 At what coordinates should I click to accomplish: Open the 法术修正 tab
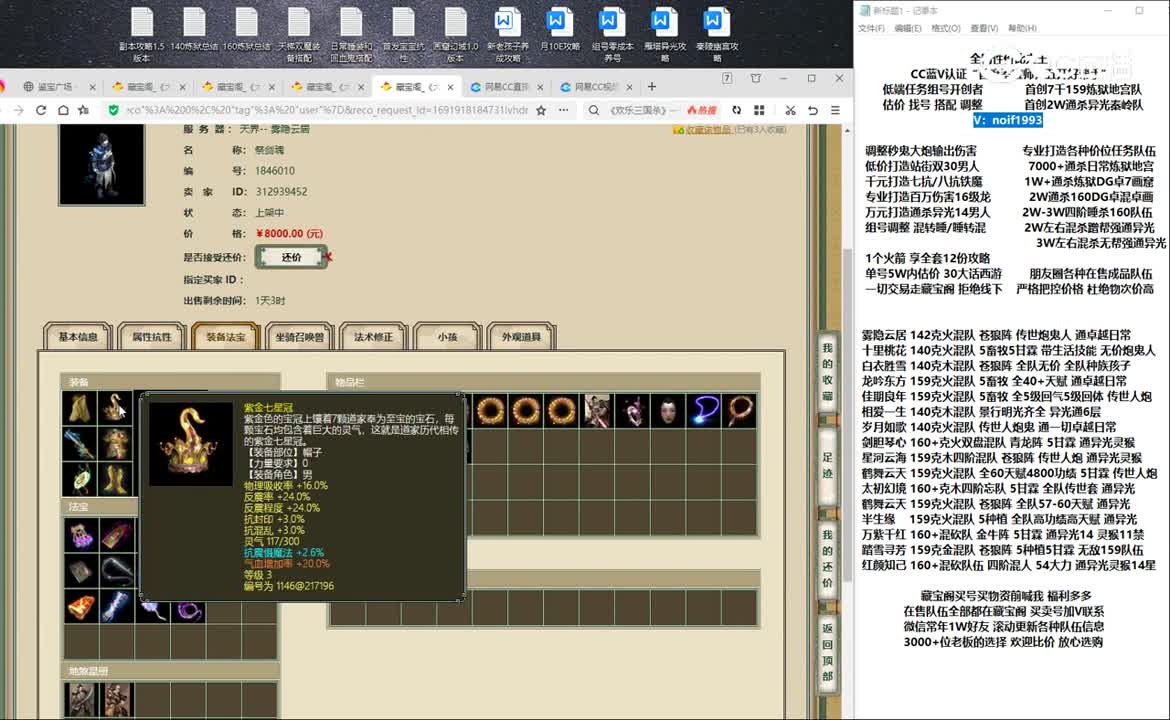click(x=373, y=336)
